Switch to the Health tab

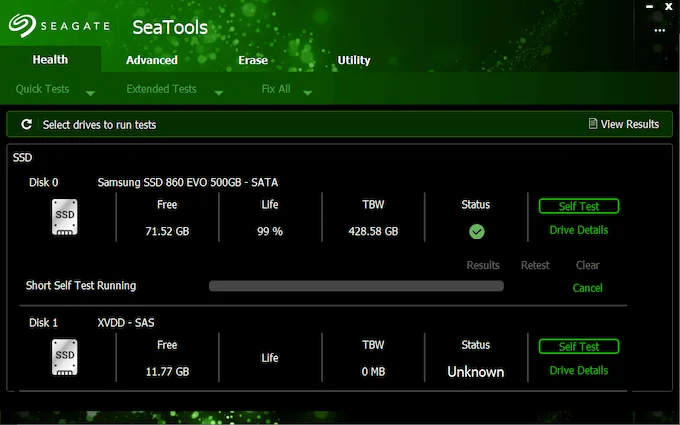click(x=50, y=59)
